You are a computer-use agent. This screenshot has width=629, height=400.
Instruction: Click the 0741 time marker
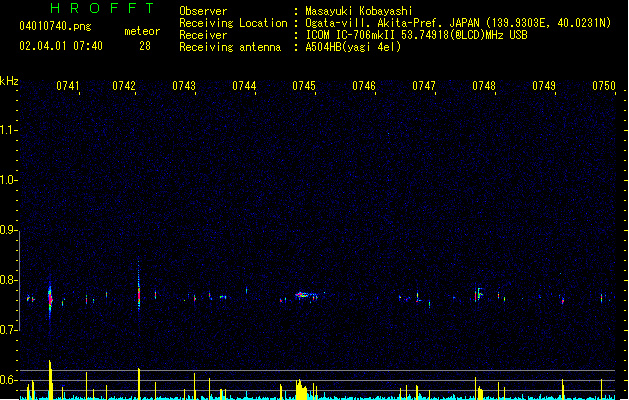pos(68,86)
